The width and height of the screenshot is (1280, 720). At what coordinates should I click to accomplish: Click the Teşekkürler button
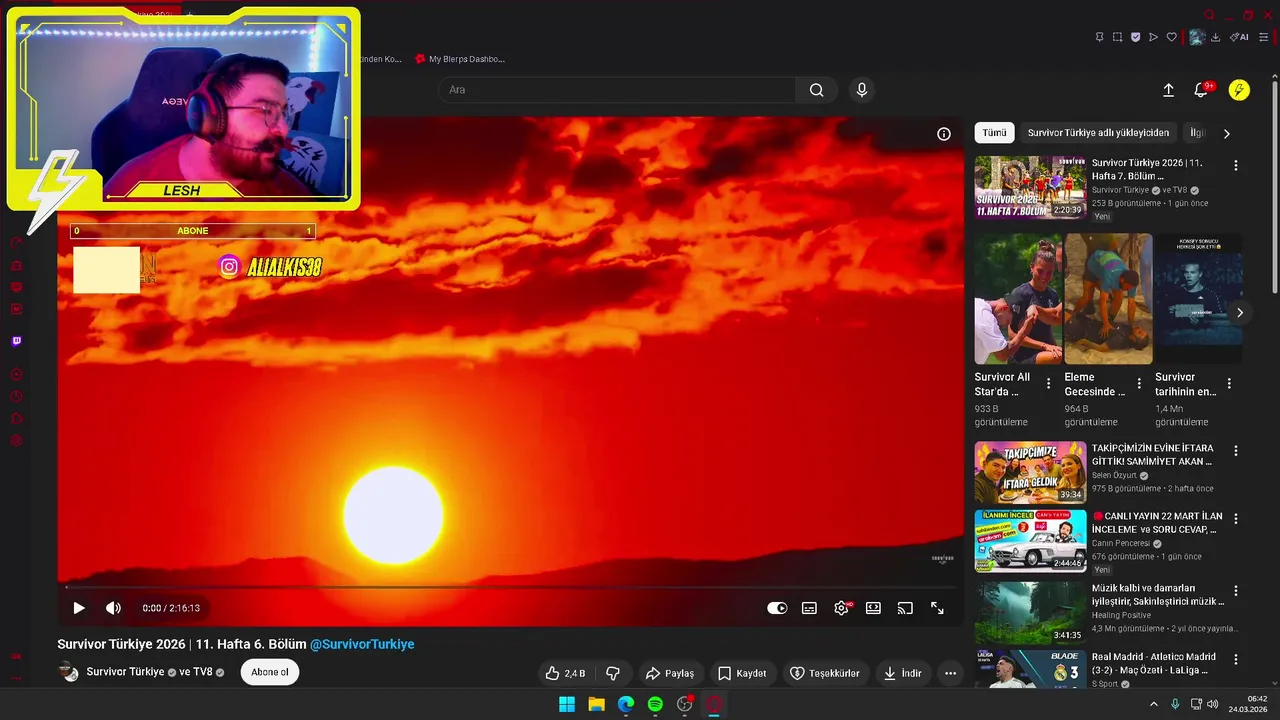click(825, 673)
